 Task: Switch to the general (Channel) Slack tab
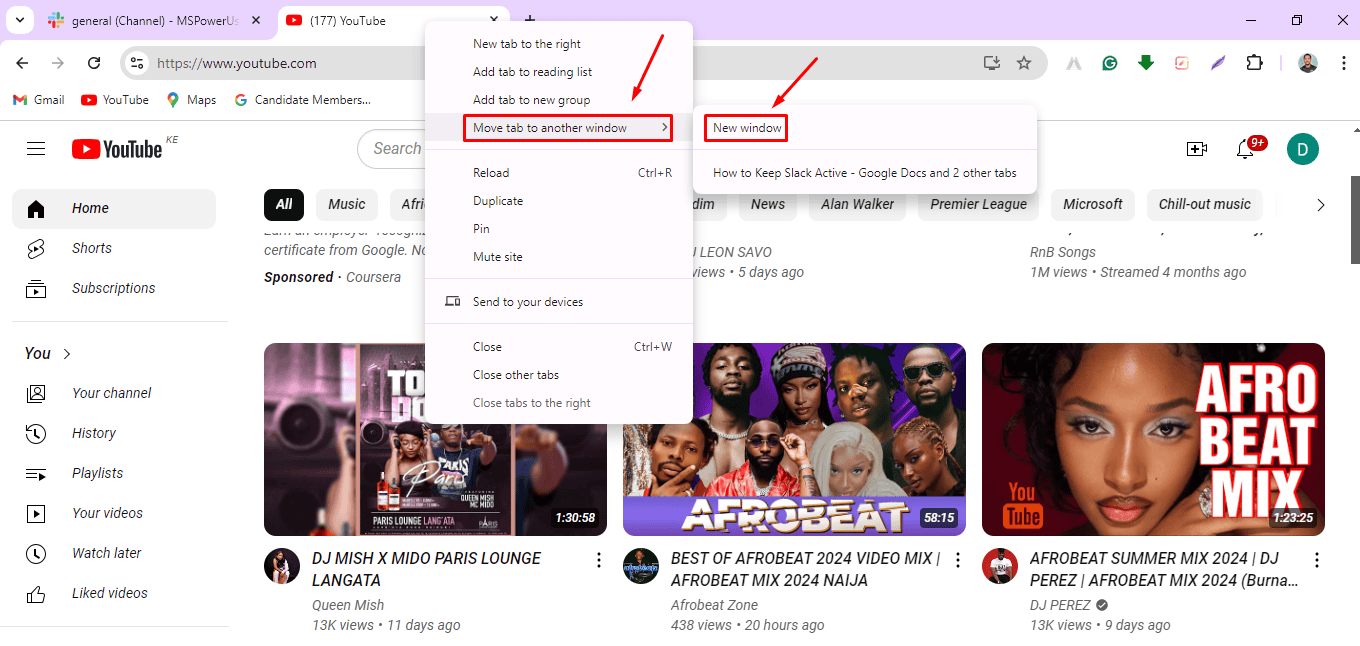tap(155, 20)
